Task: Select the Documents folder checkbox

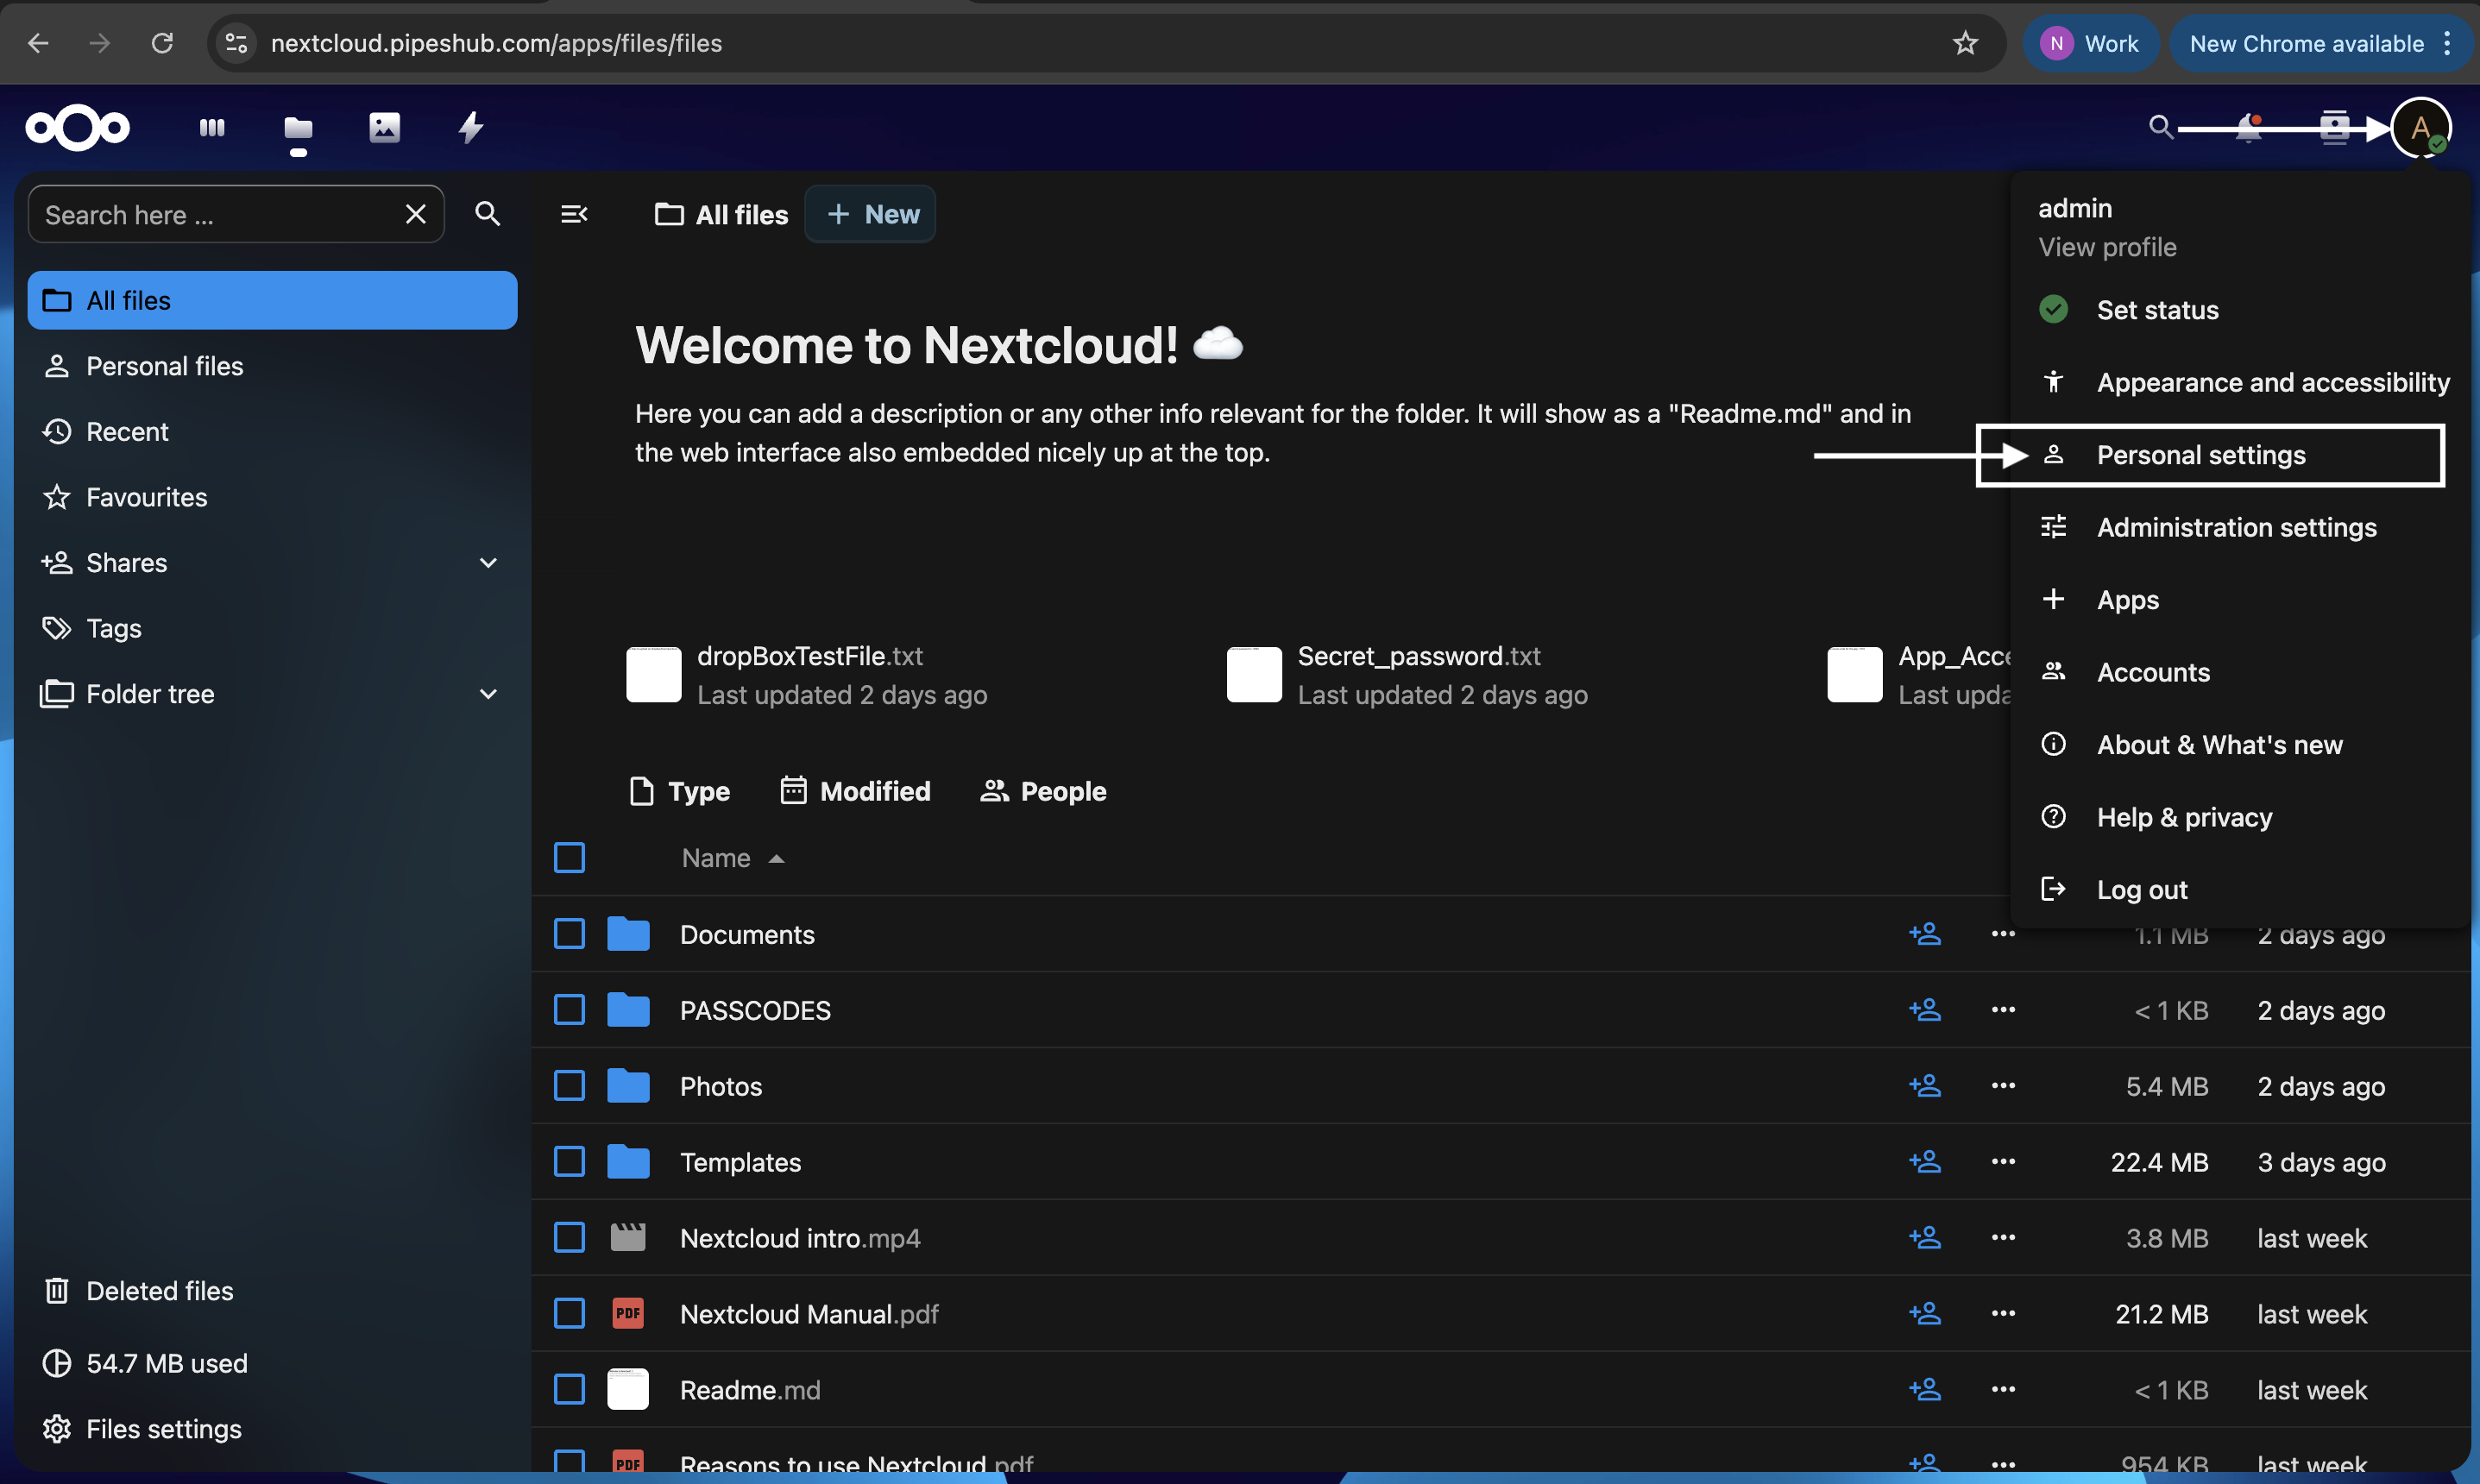Action: point(569,933)
